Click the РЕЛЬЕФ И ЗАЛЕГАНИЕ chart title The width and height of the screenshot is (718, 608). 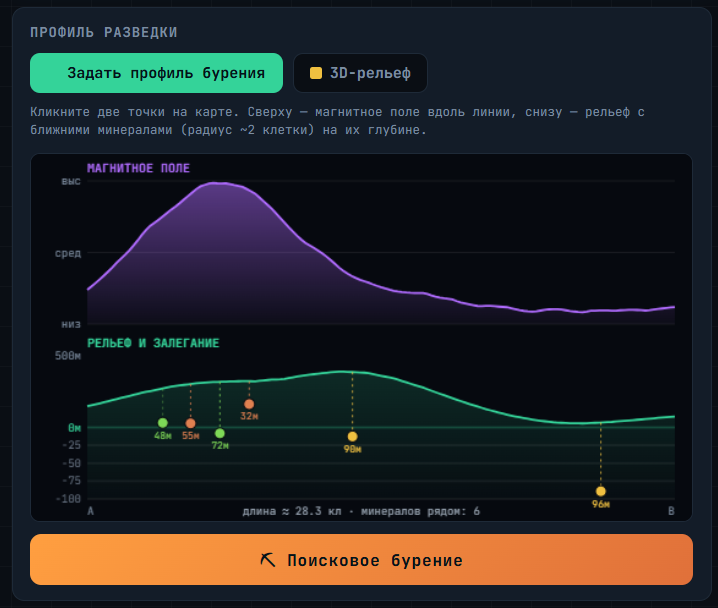click(x=153, y=343)
